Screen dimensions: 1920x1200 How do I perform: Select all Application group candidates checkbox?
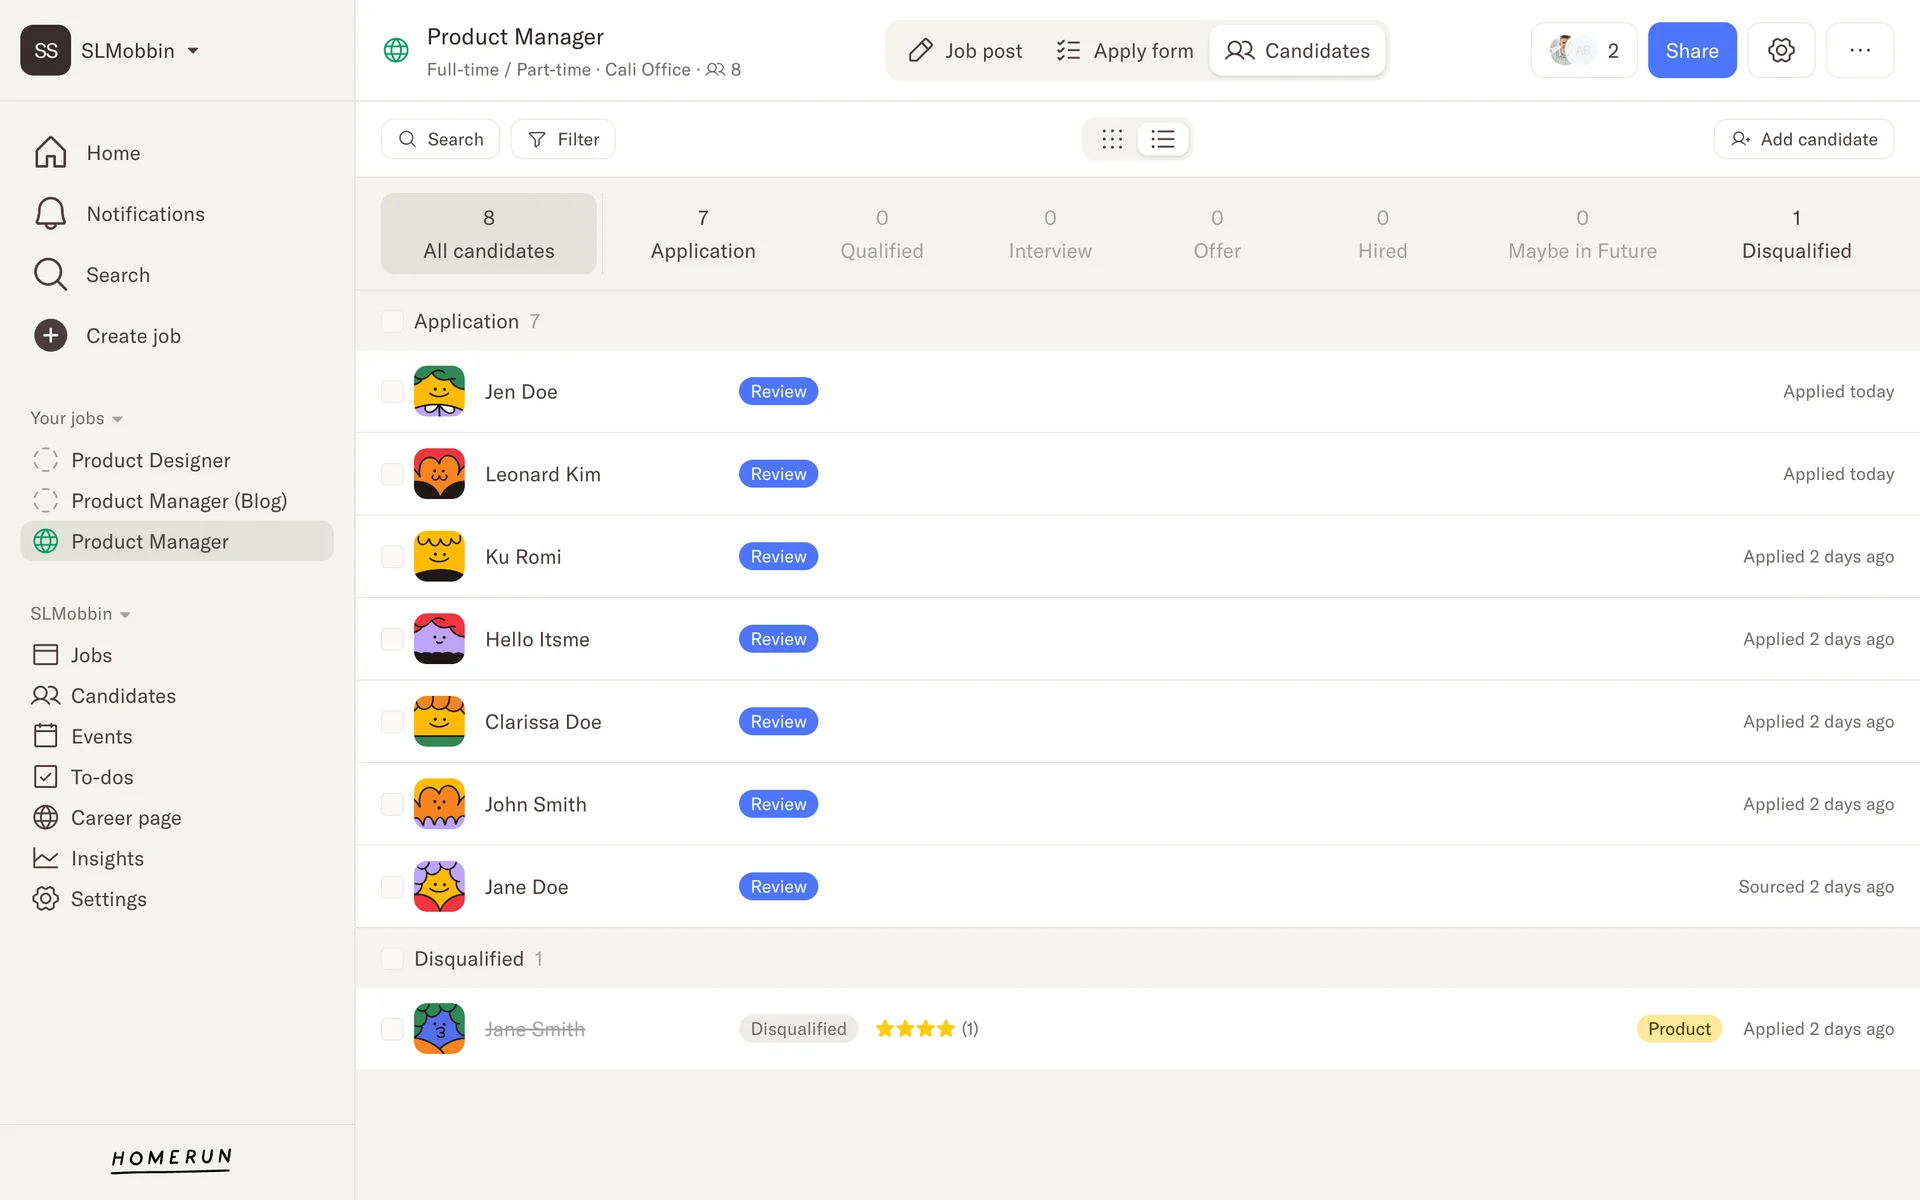pos(392,321)
